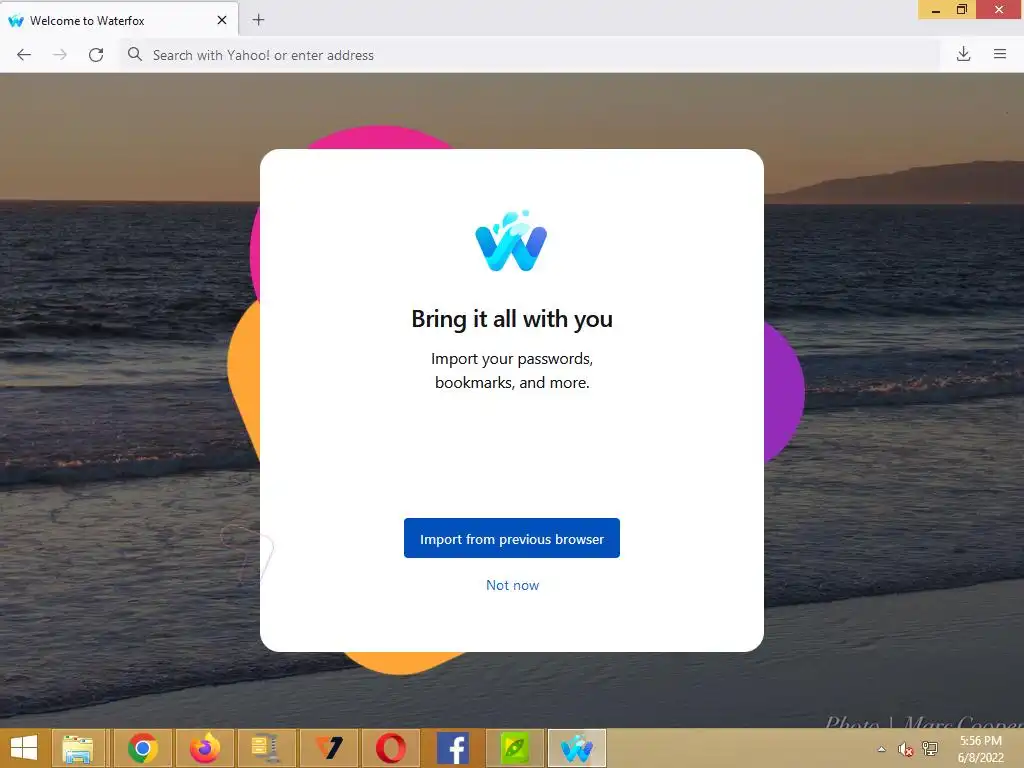1024x768 pixels.
Task: Choose the Not now link
Action: point(512,585)
